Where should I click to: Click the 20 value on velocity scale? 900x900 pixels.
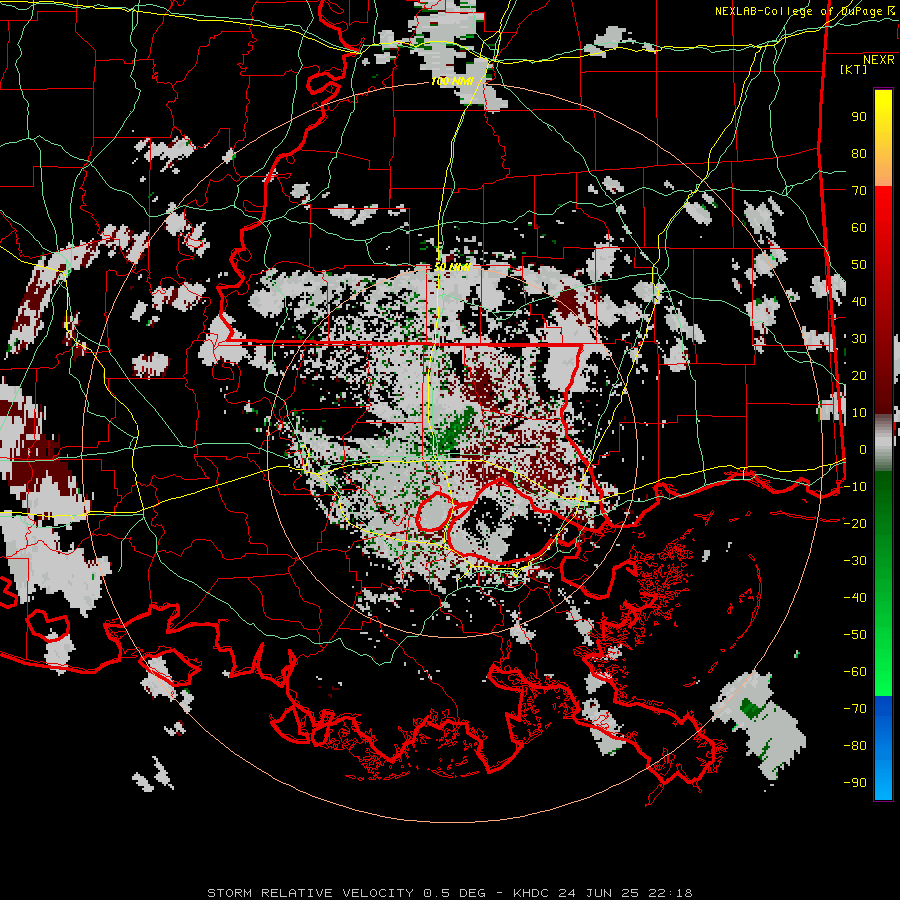[859, 375]
